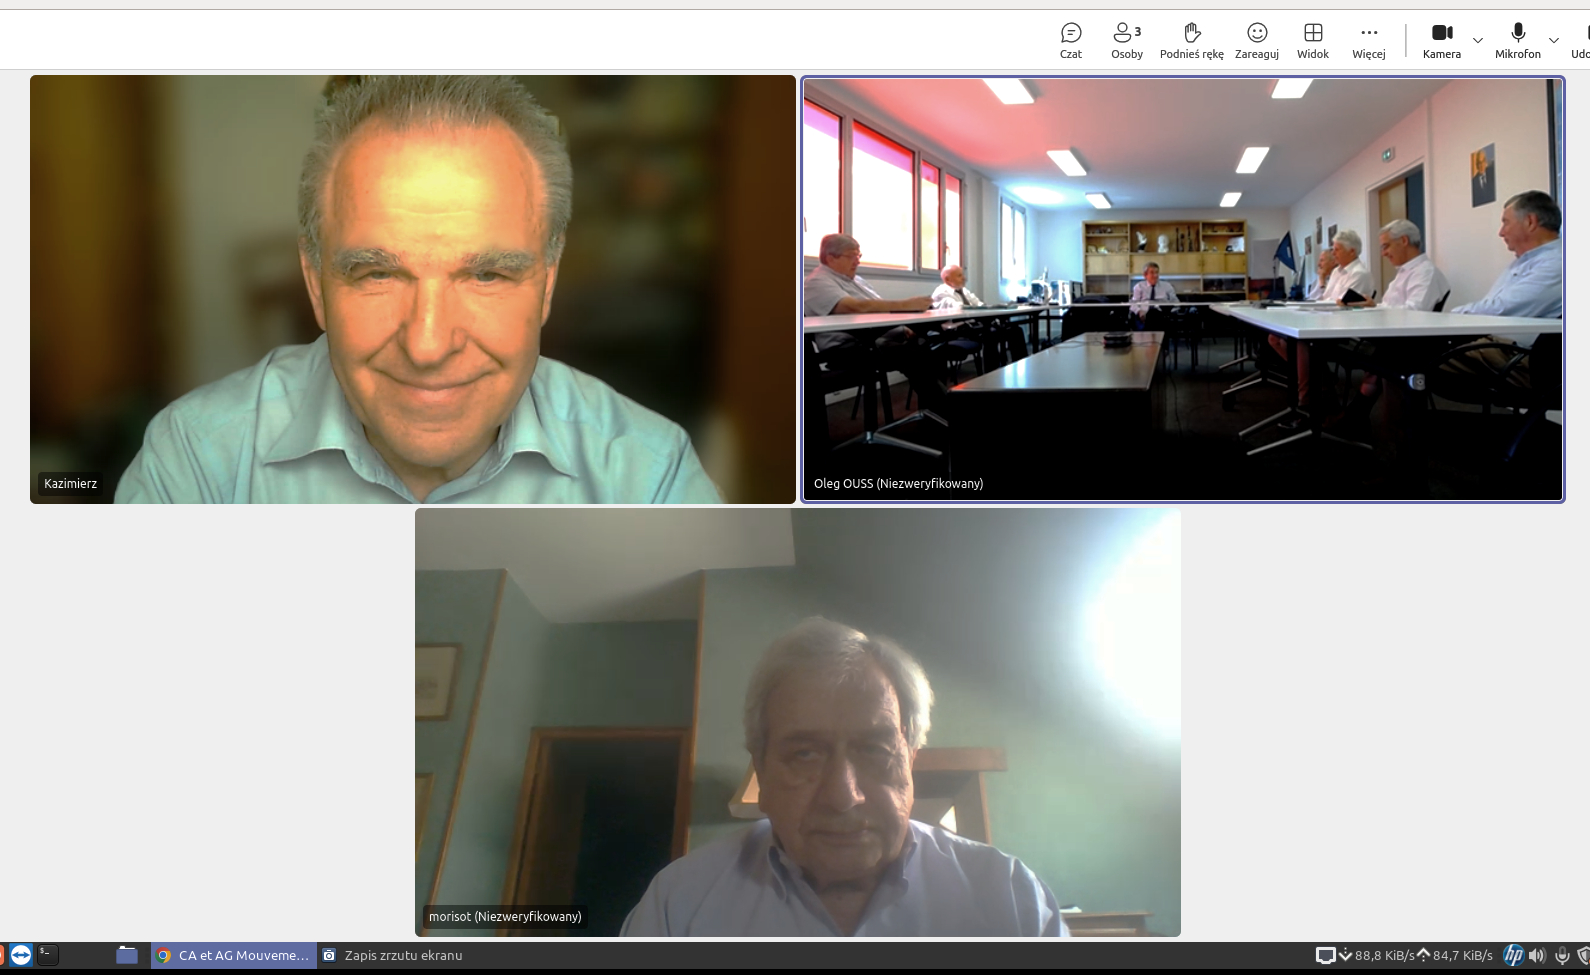
Task: Launch the terminal from the taskbar
Action: (47, 955)
